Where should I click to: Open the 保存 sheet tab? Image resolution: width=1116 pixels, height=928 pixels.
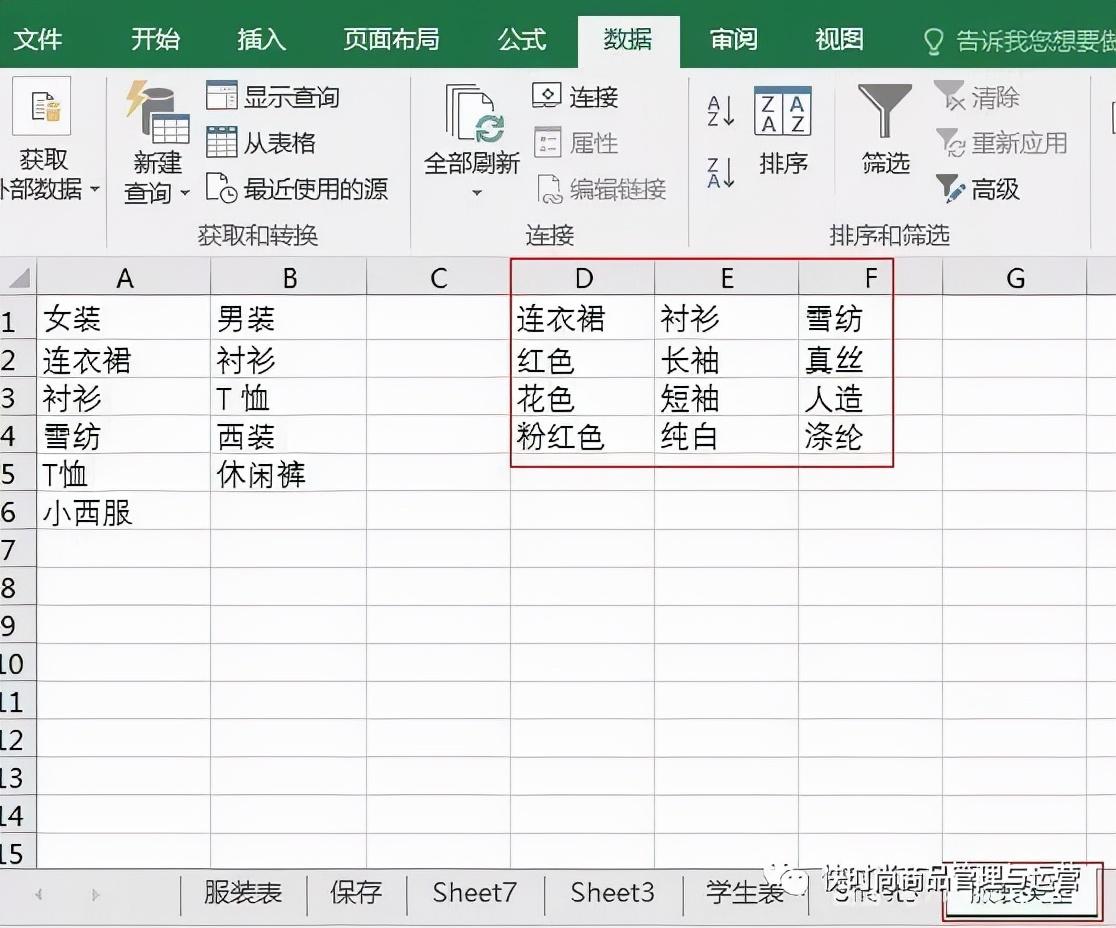(356, 892)
